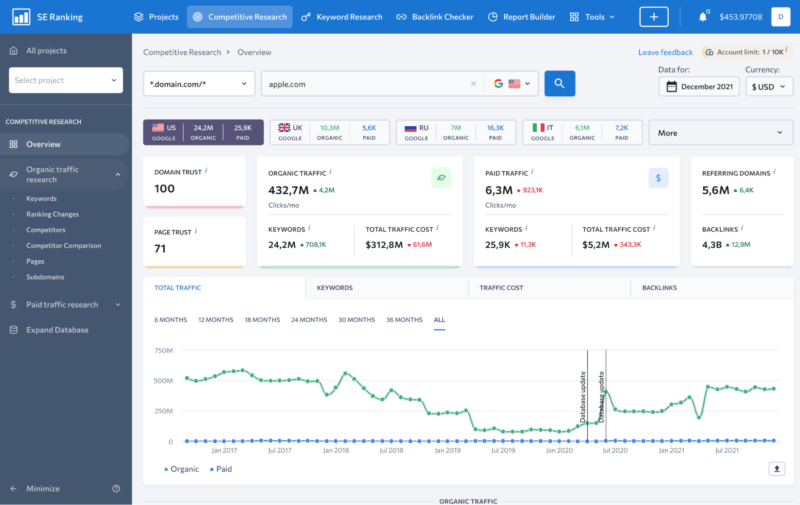Open notifications bell icon
This screenshot has height=505, width=800.
703,17
